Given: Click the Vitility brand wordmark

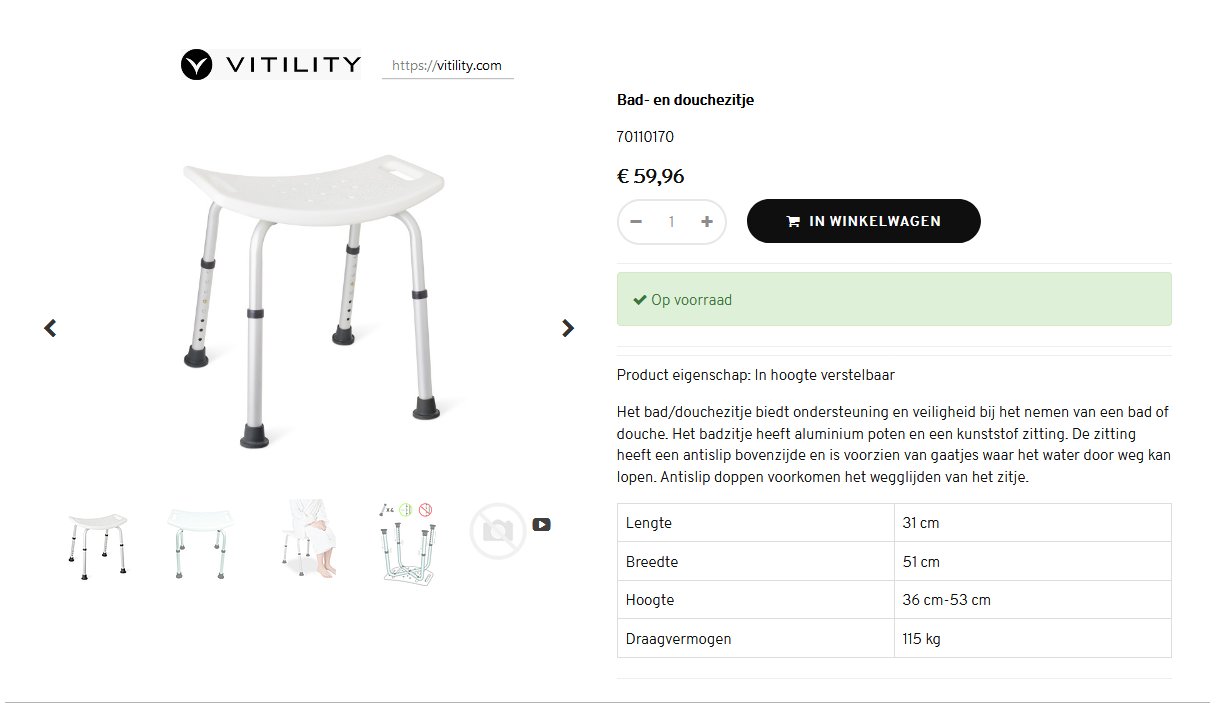Looking at the screenshot, I should (x=292, y=66).
